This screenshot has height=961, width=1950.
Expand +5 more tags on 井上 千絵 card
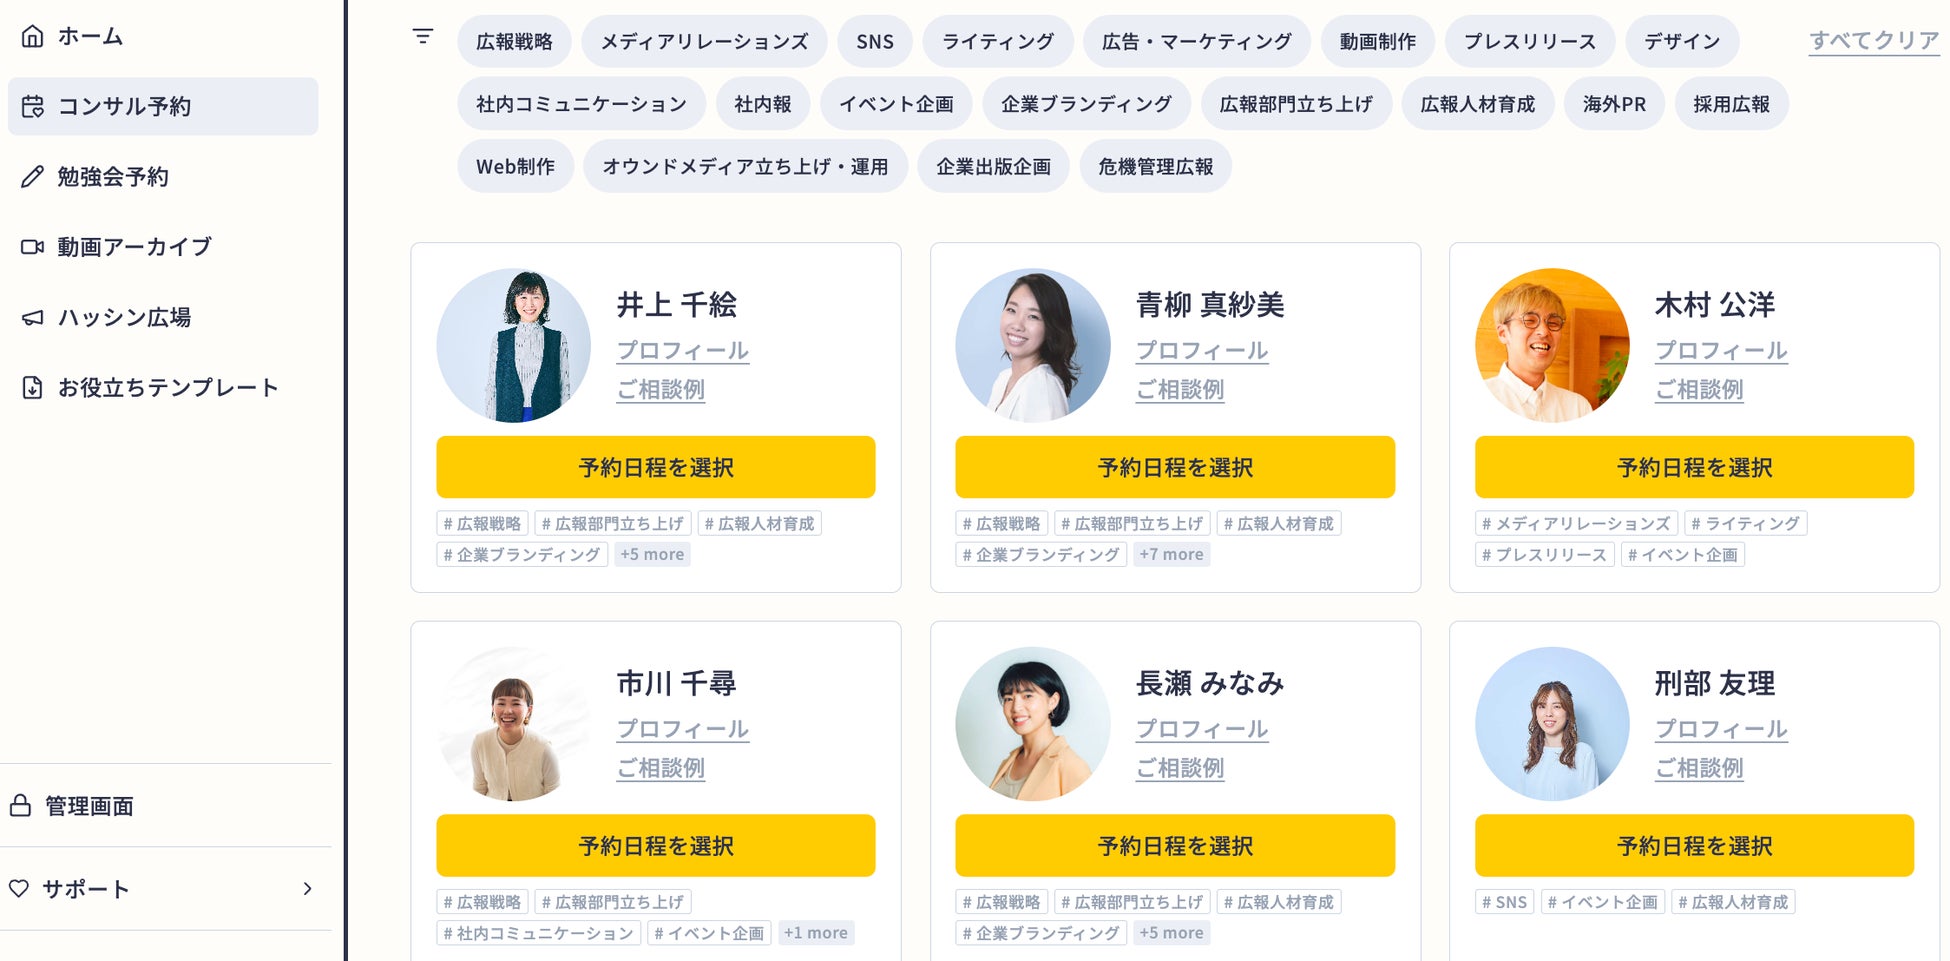click(x=652, y=555)
